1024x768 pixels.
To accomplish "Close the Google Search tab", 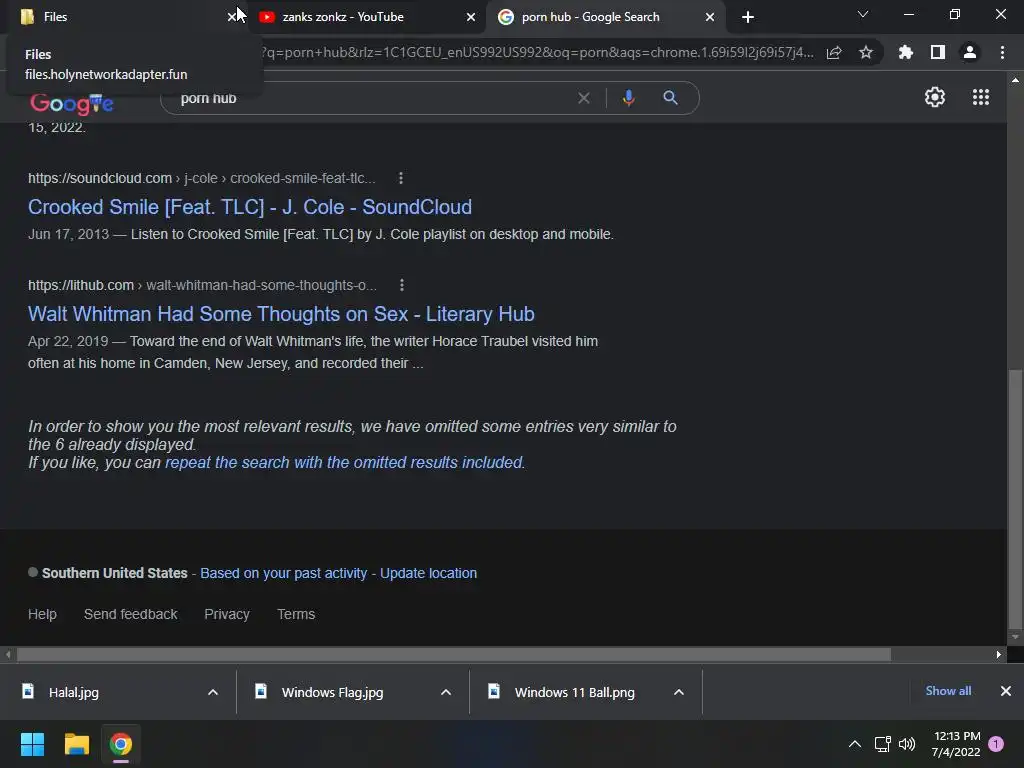I will click(710, 17).
